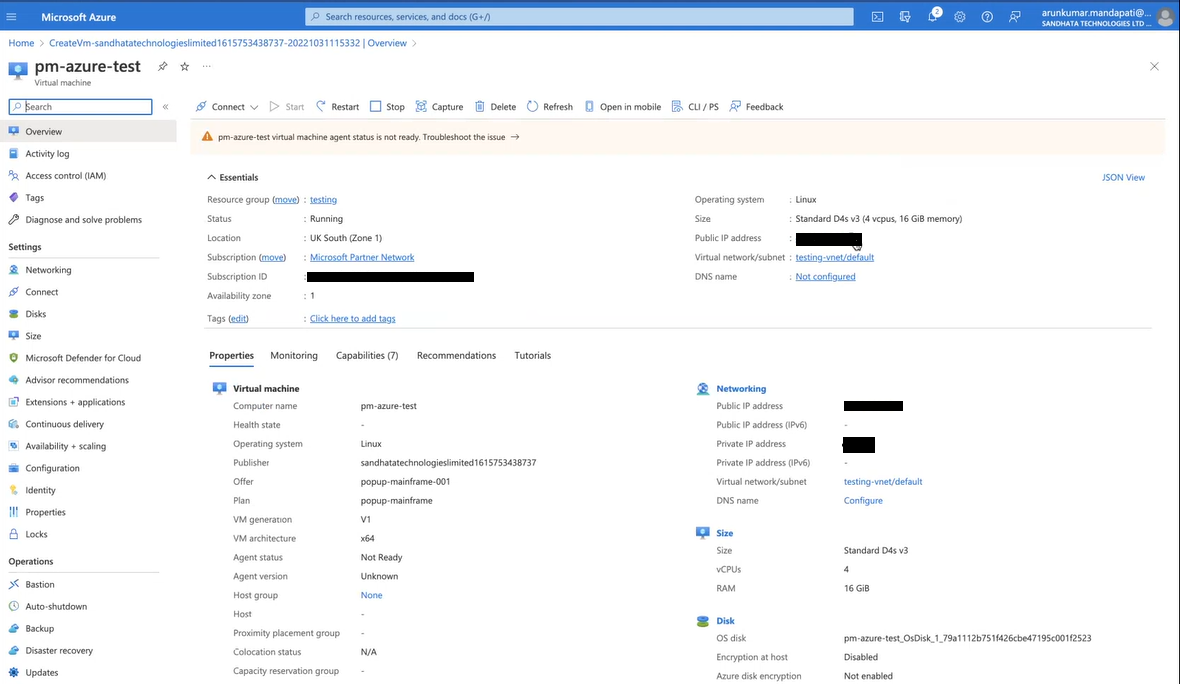Screen dimensions: 1180x684
Task: Stop the virtual machine
Action: pyautogui.click(x=388, y=107)
